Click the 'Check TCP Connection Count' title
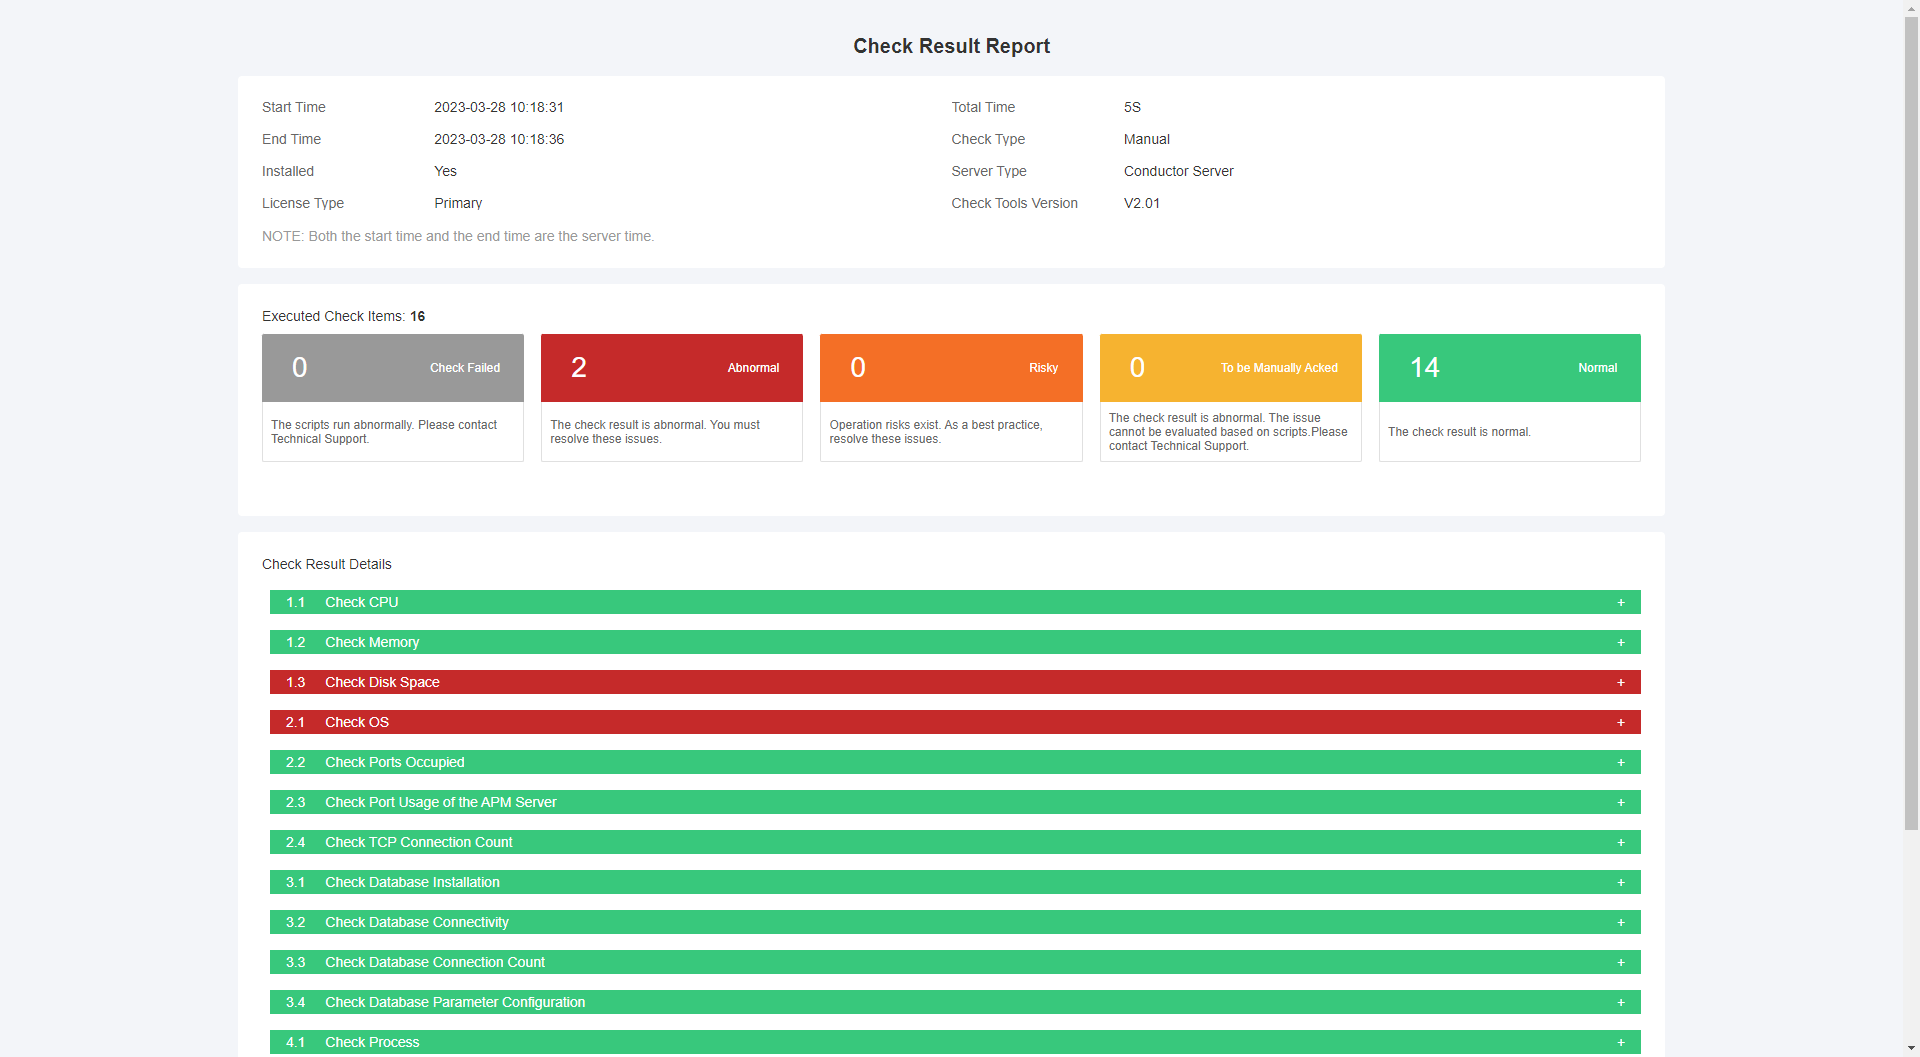Viewport: 1920px width, 1057px height. pos(418,842)
